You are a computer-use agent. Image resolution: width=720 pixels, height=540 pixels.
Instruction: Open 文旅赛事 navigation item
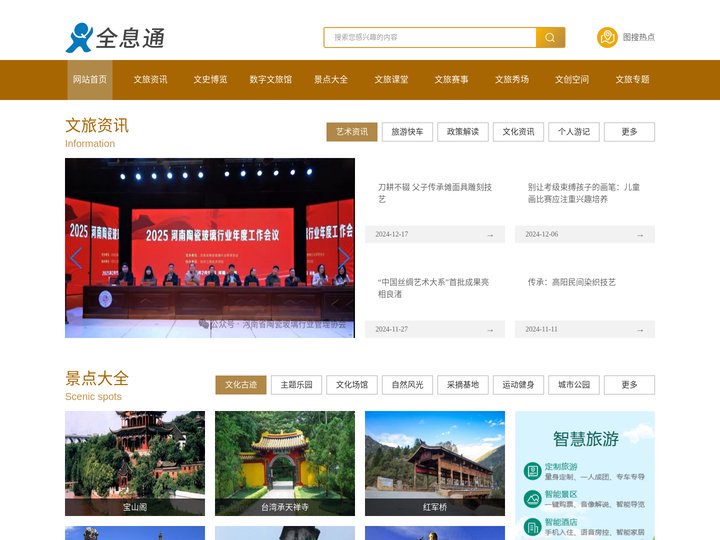[451, 80]
